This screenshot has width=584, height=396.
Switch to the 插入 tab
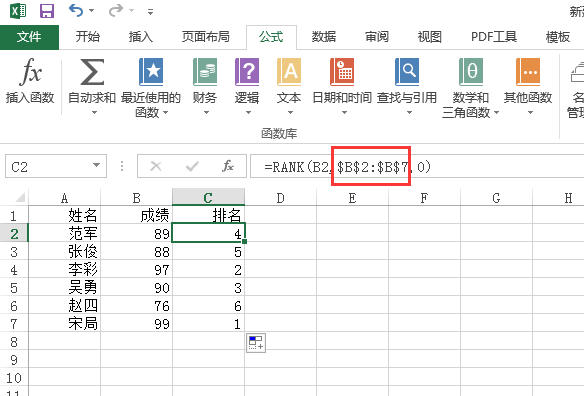[141, 37]
